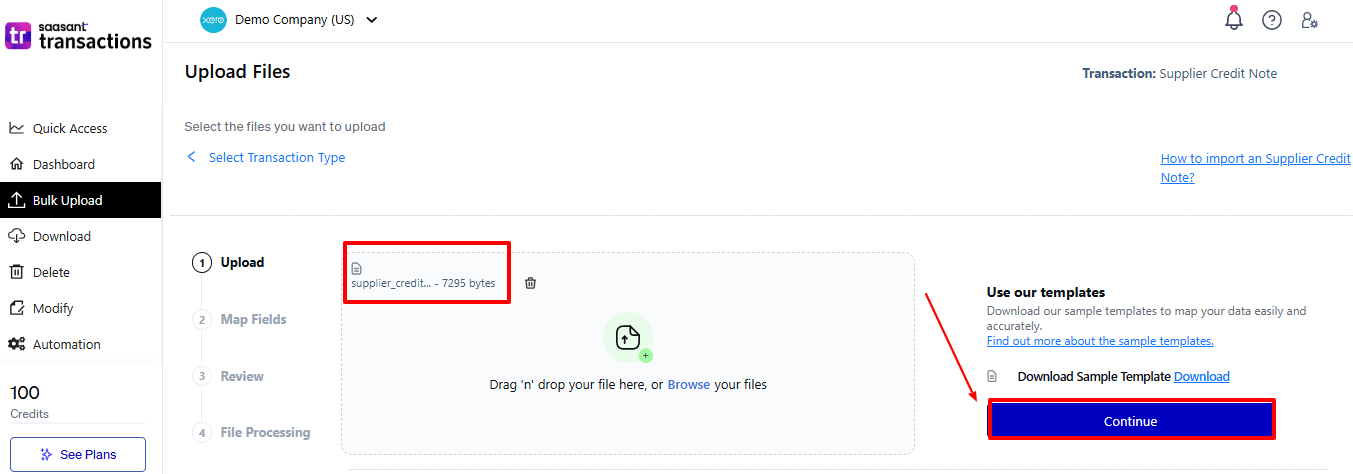Delete uploaded file with trash icon
The width and height of the screenshot is (1353, 474).
(x=530, y=283)
